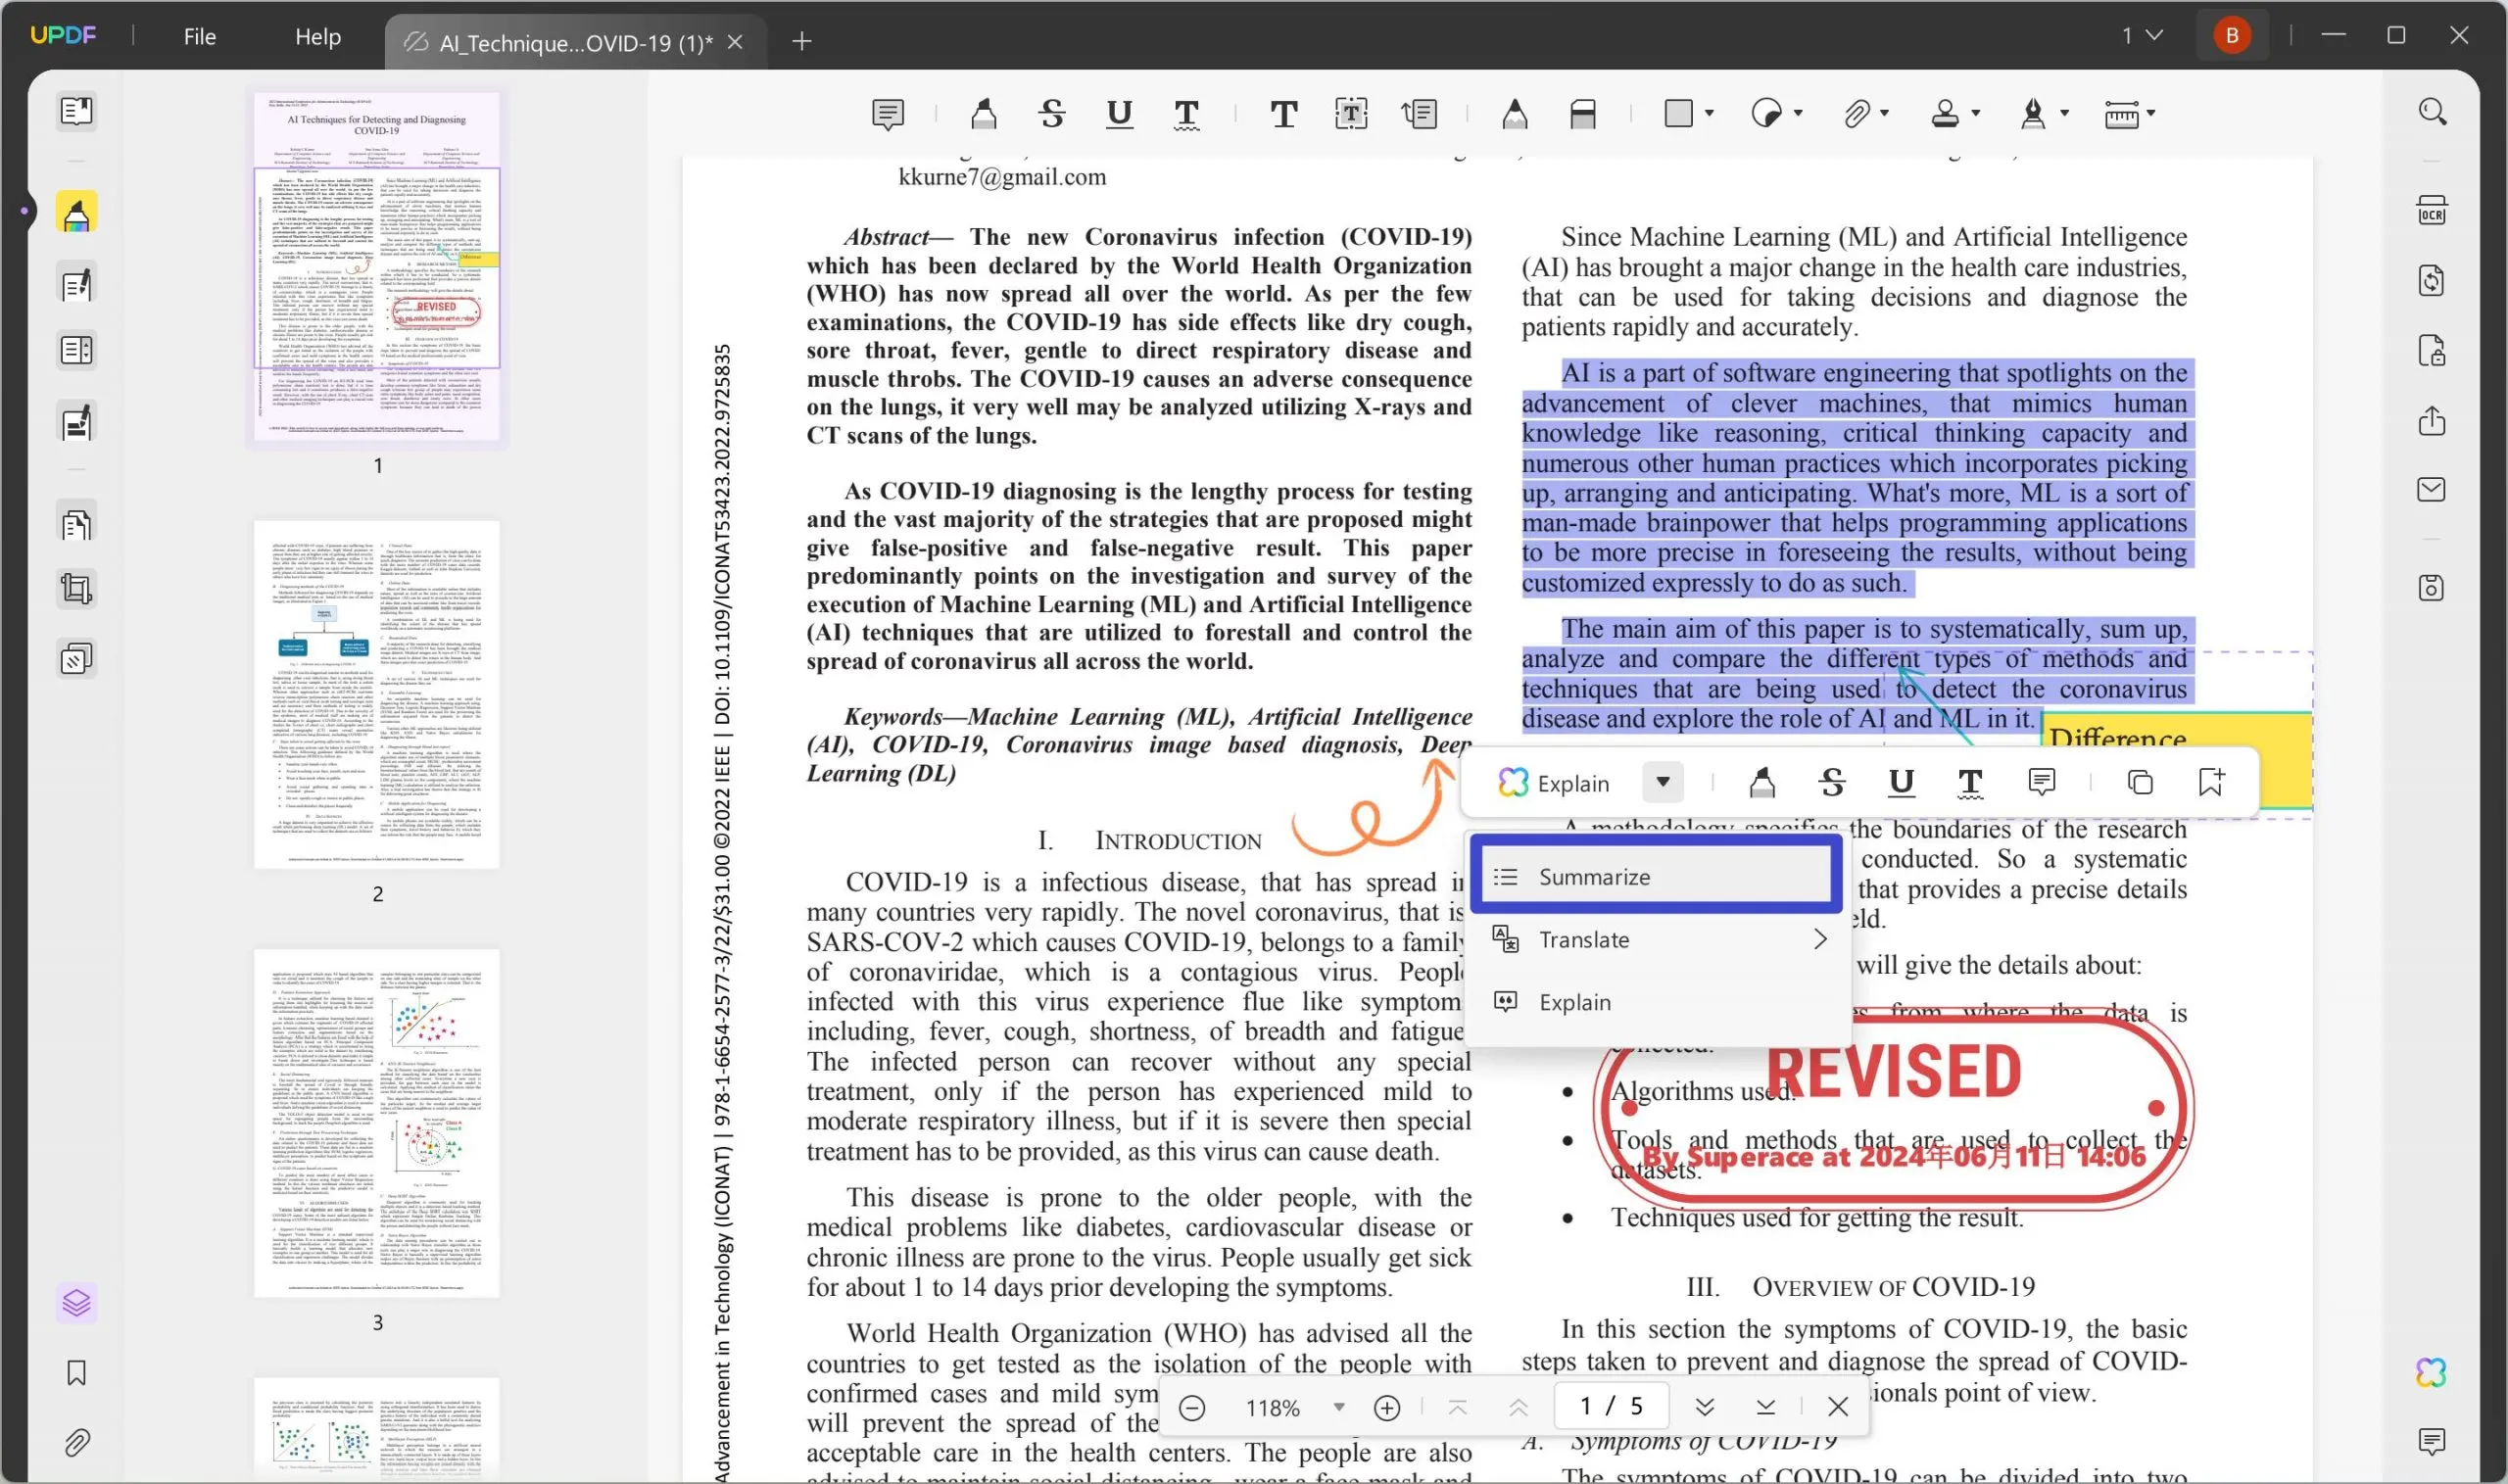Open search in the right sidebar
Viewport: 2508px width, 1484px height.
pyautogui.click(x=2434, y=110)
